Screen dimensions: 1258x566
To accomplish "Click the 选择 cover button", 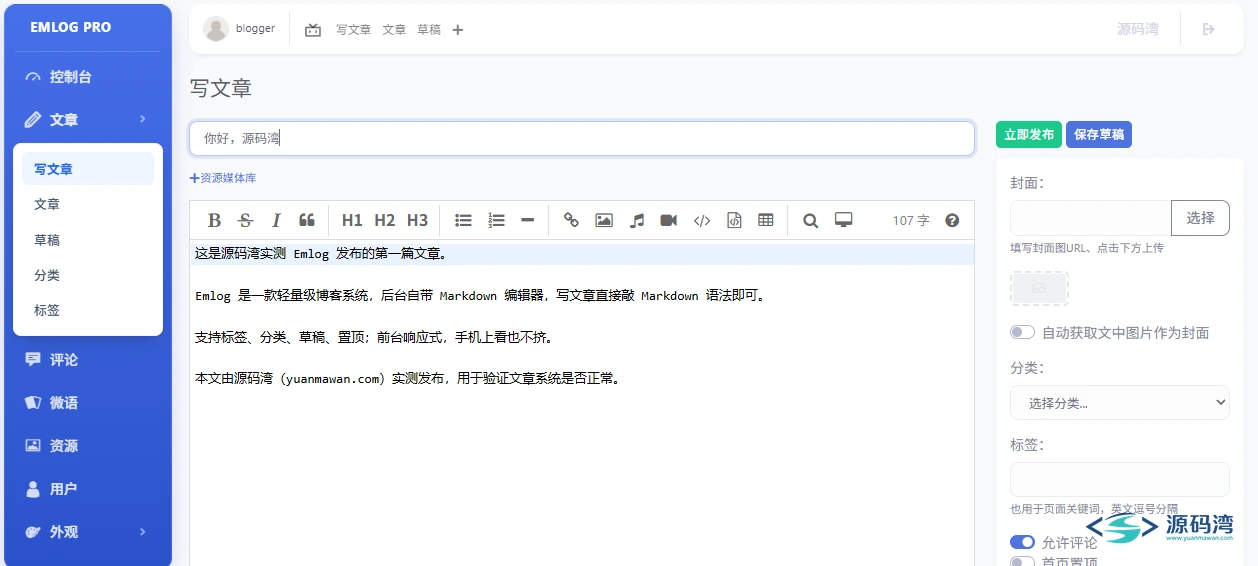I will point(1200,217).
